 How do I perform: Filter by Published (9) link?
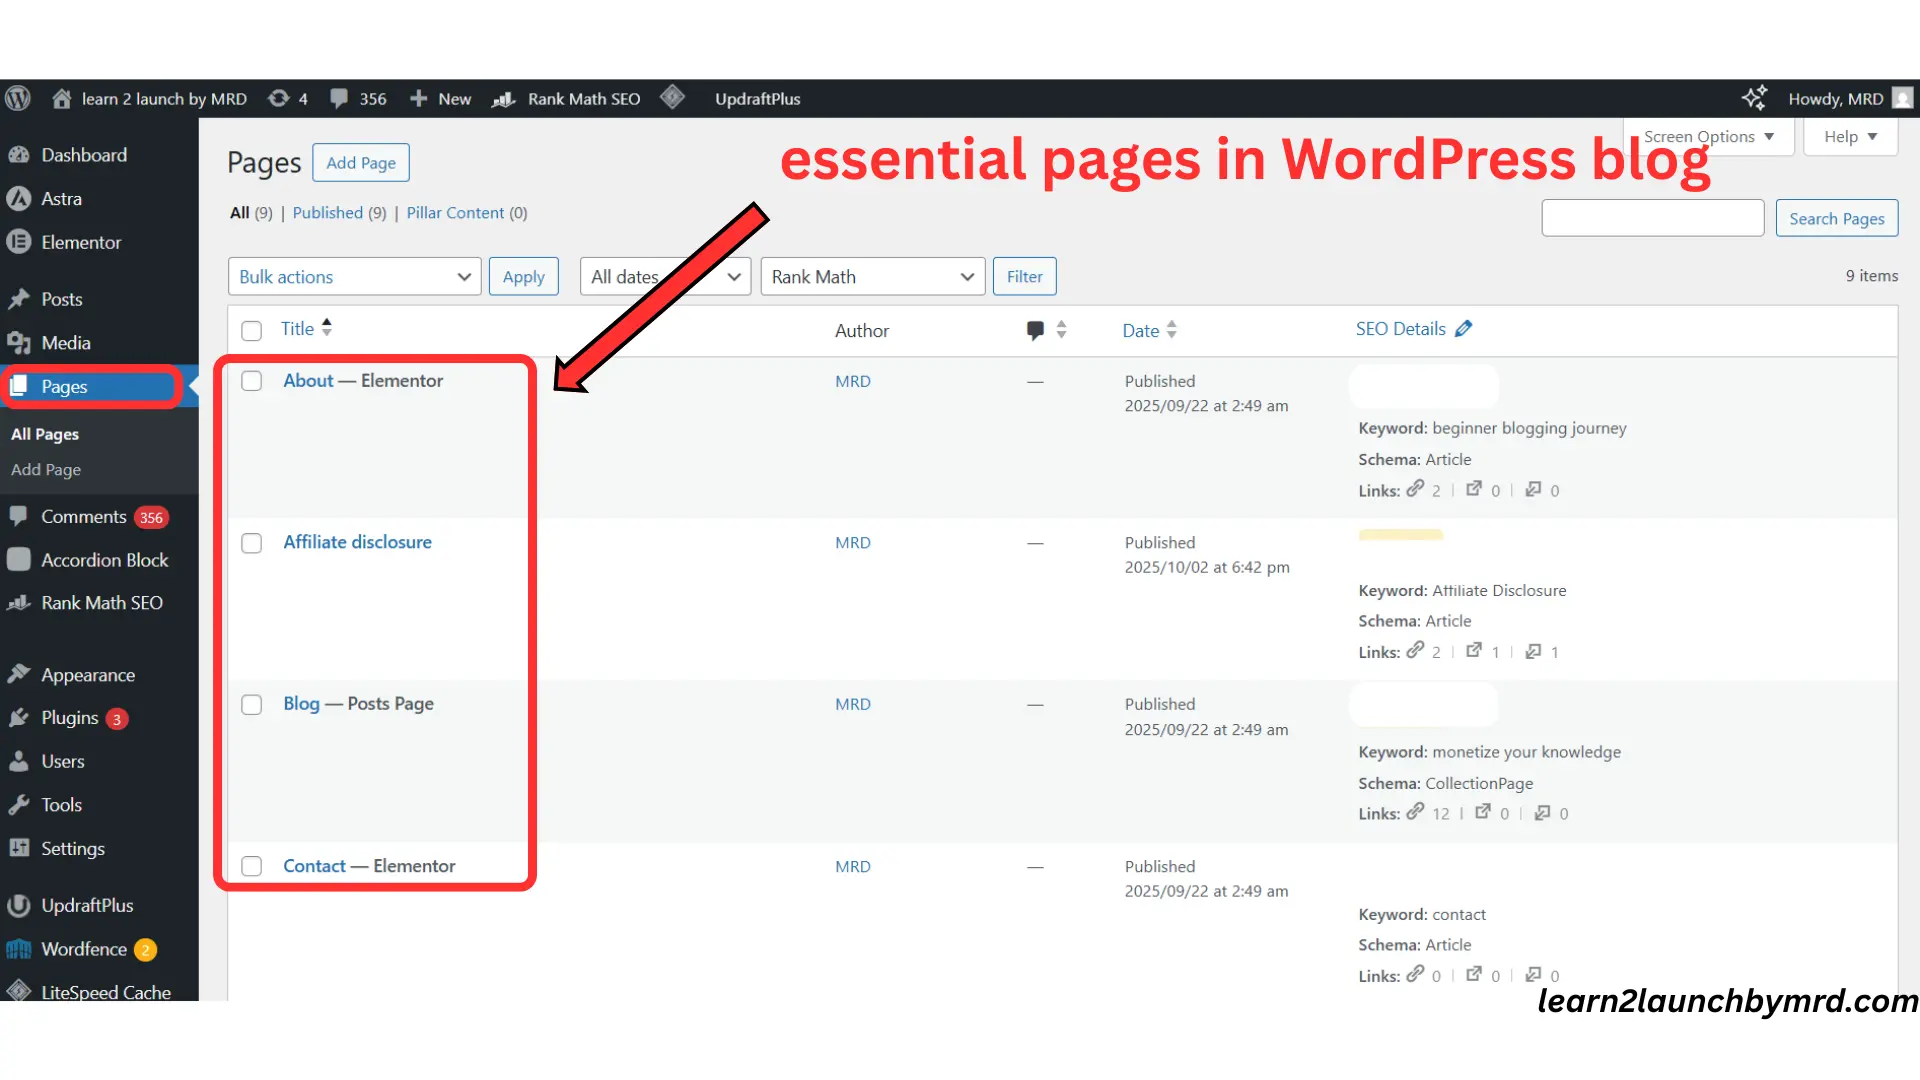[339, 213]
